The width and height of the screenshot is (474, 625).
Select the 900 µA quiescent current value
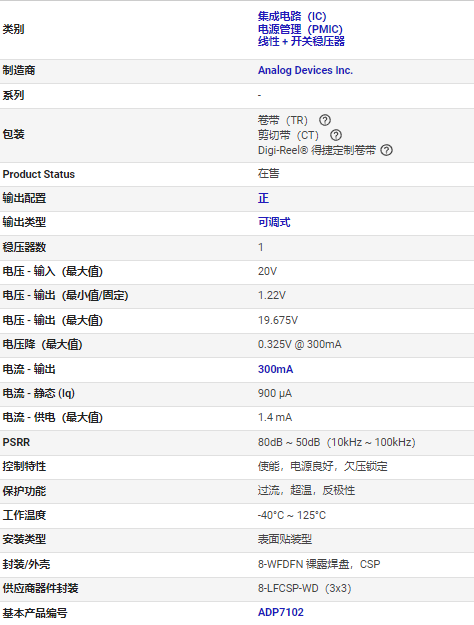[275, 393]
